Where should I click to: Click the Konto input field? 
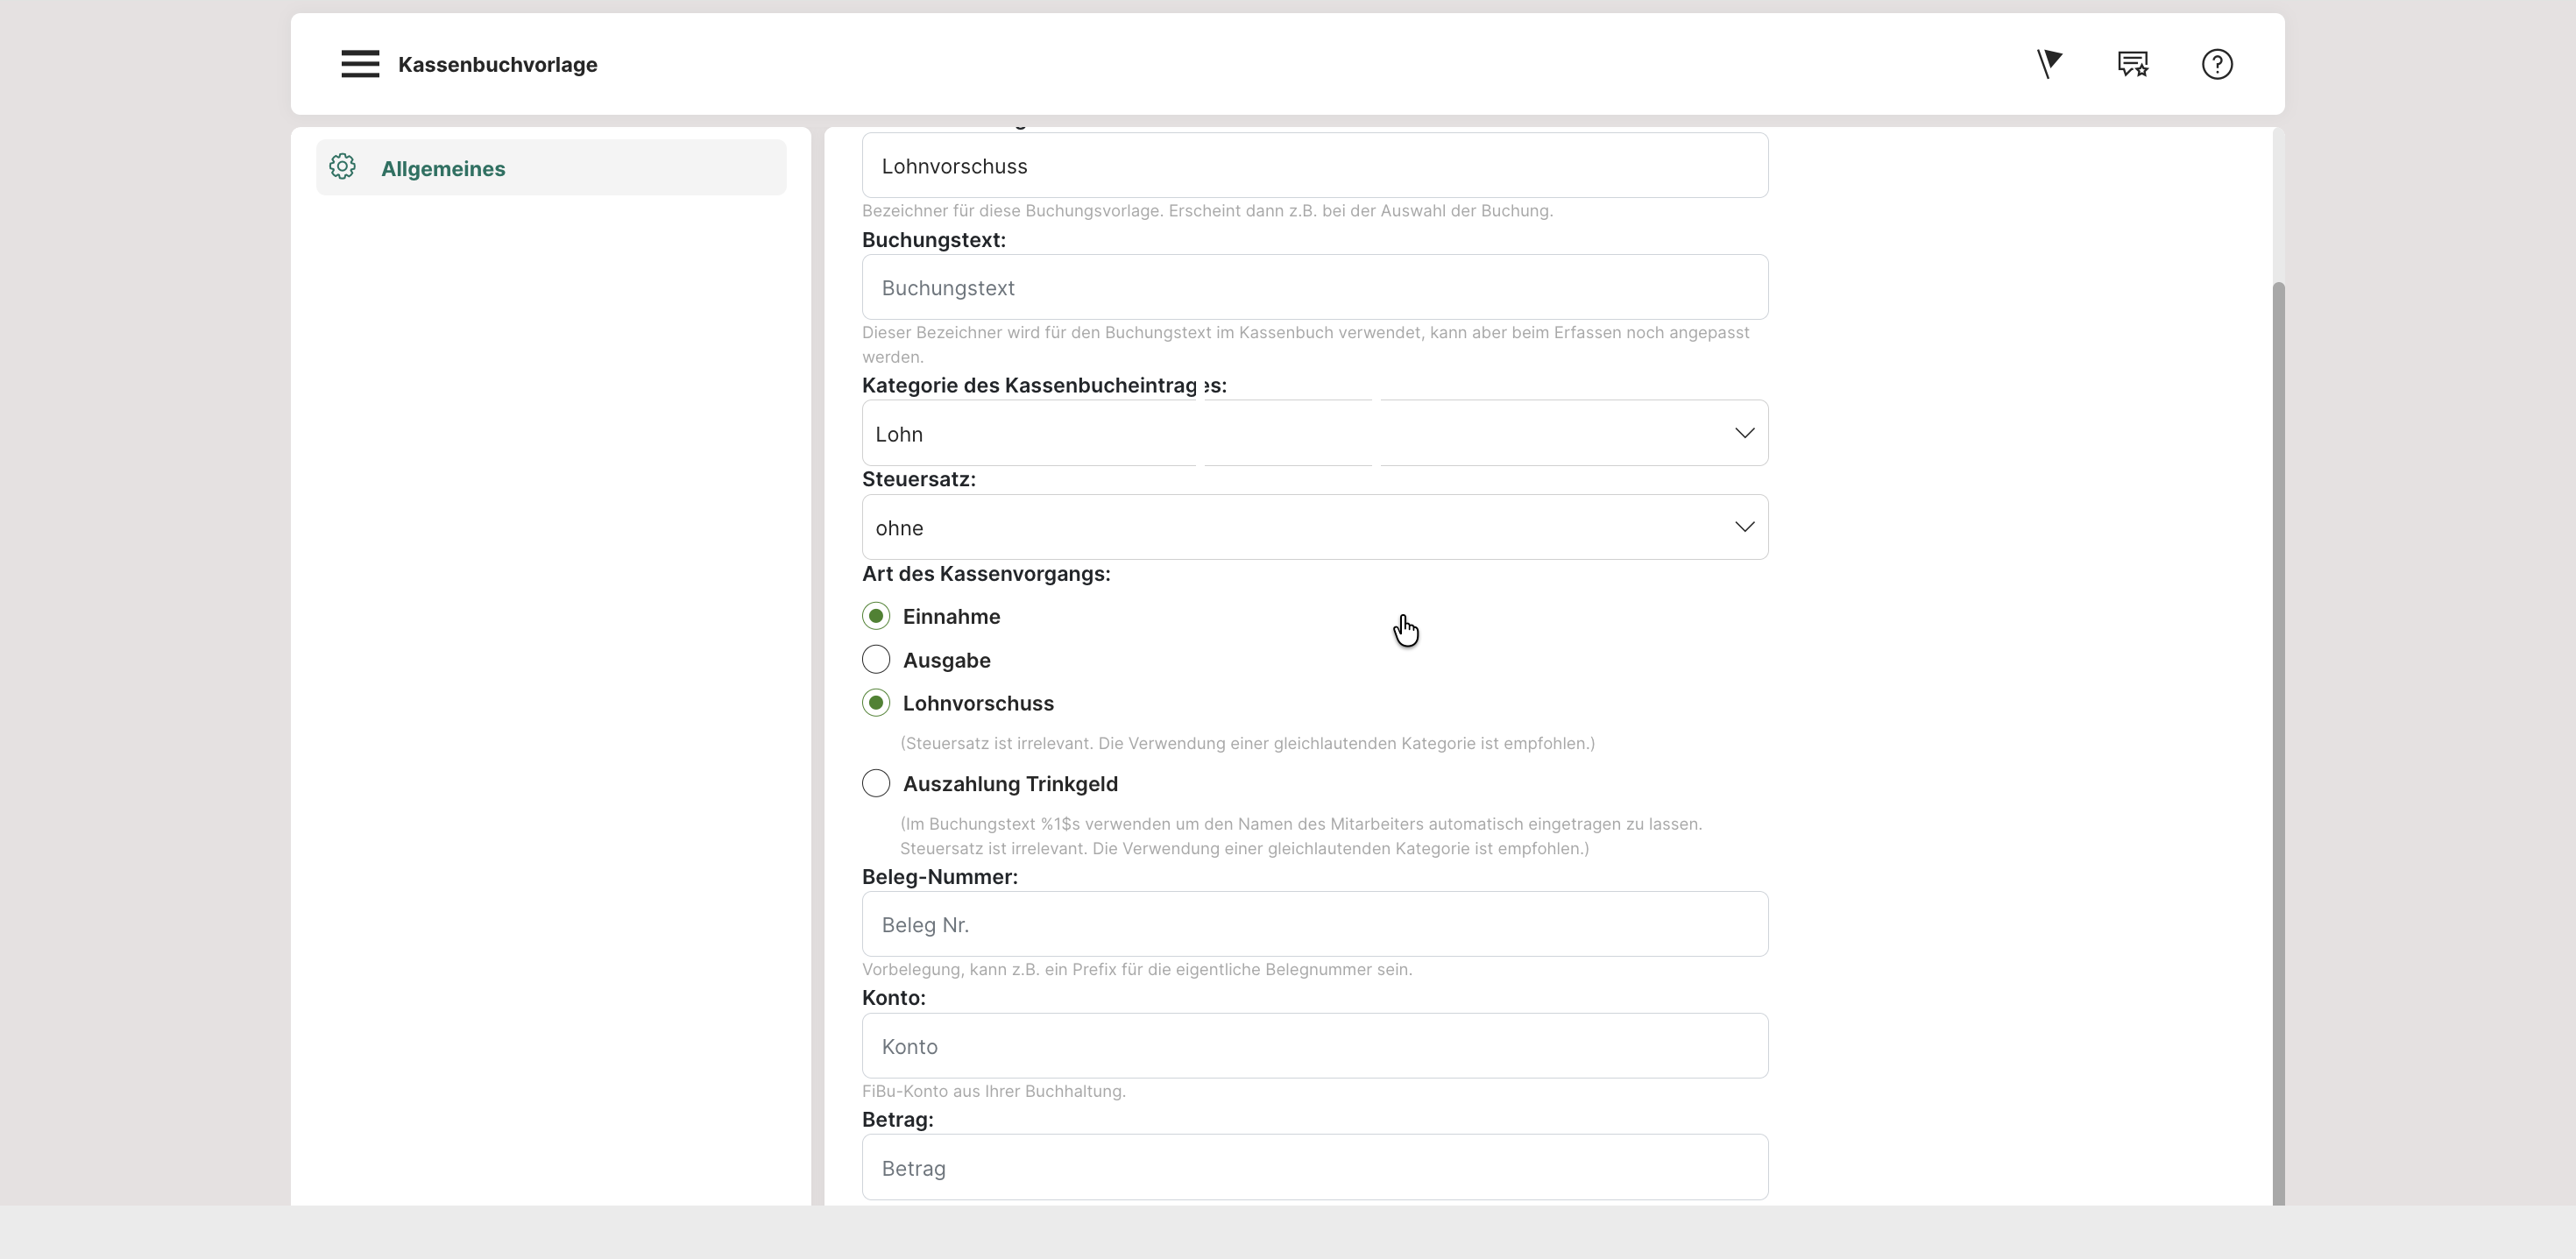1314,1047
